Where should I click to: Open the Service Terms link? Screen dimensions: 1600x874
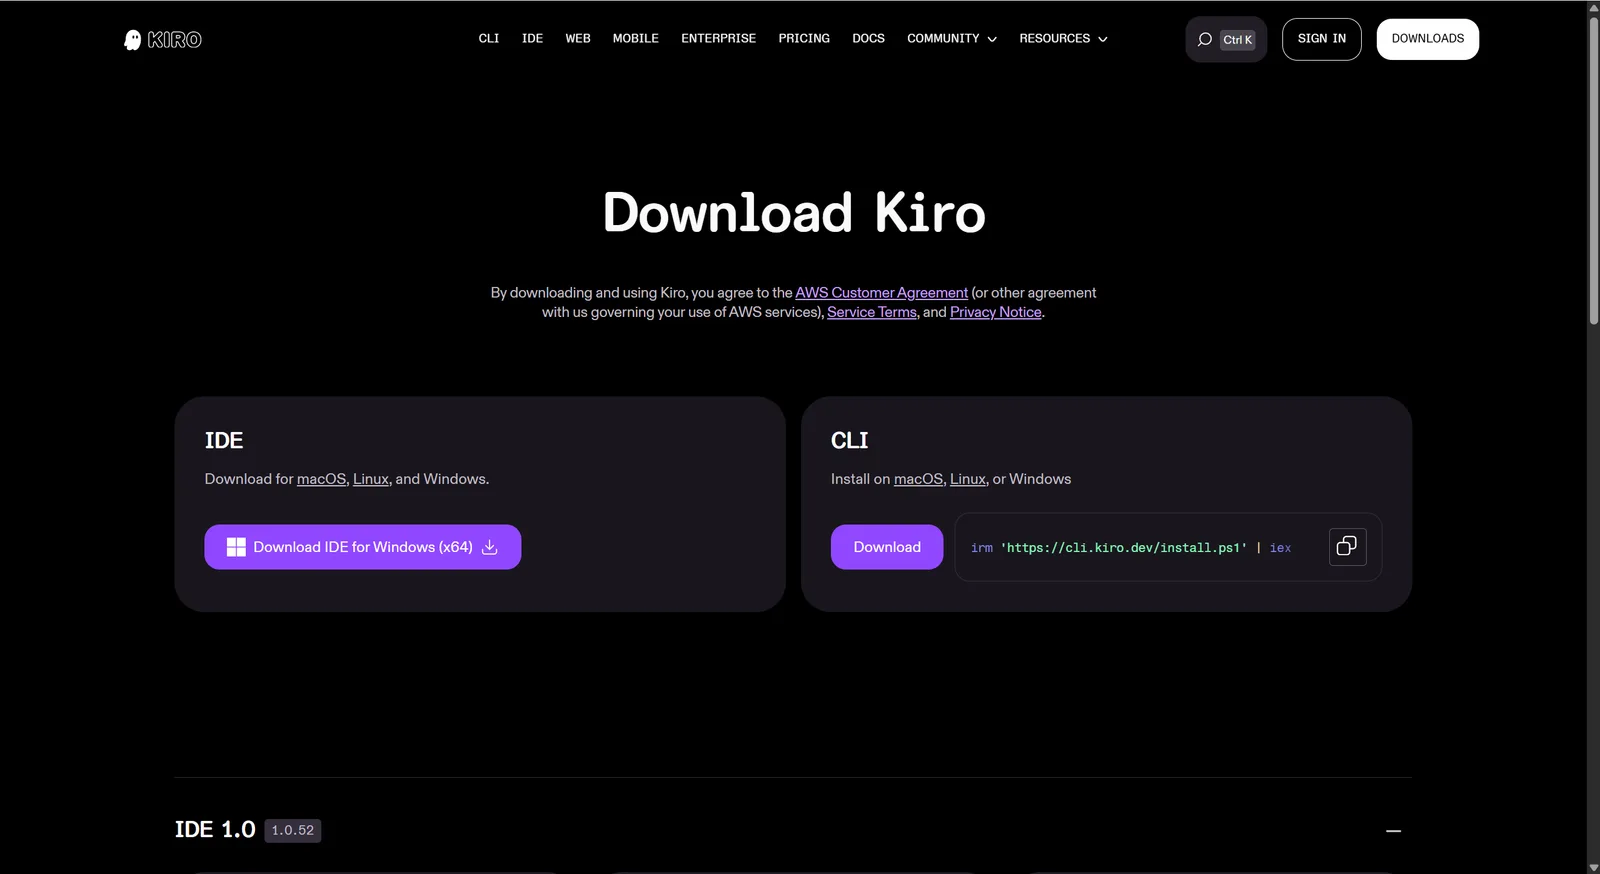pos(872,312)
